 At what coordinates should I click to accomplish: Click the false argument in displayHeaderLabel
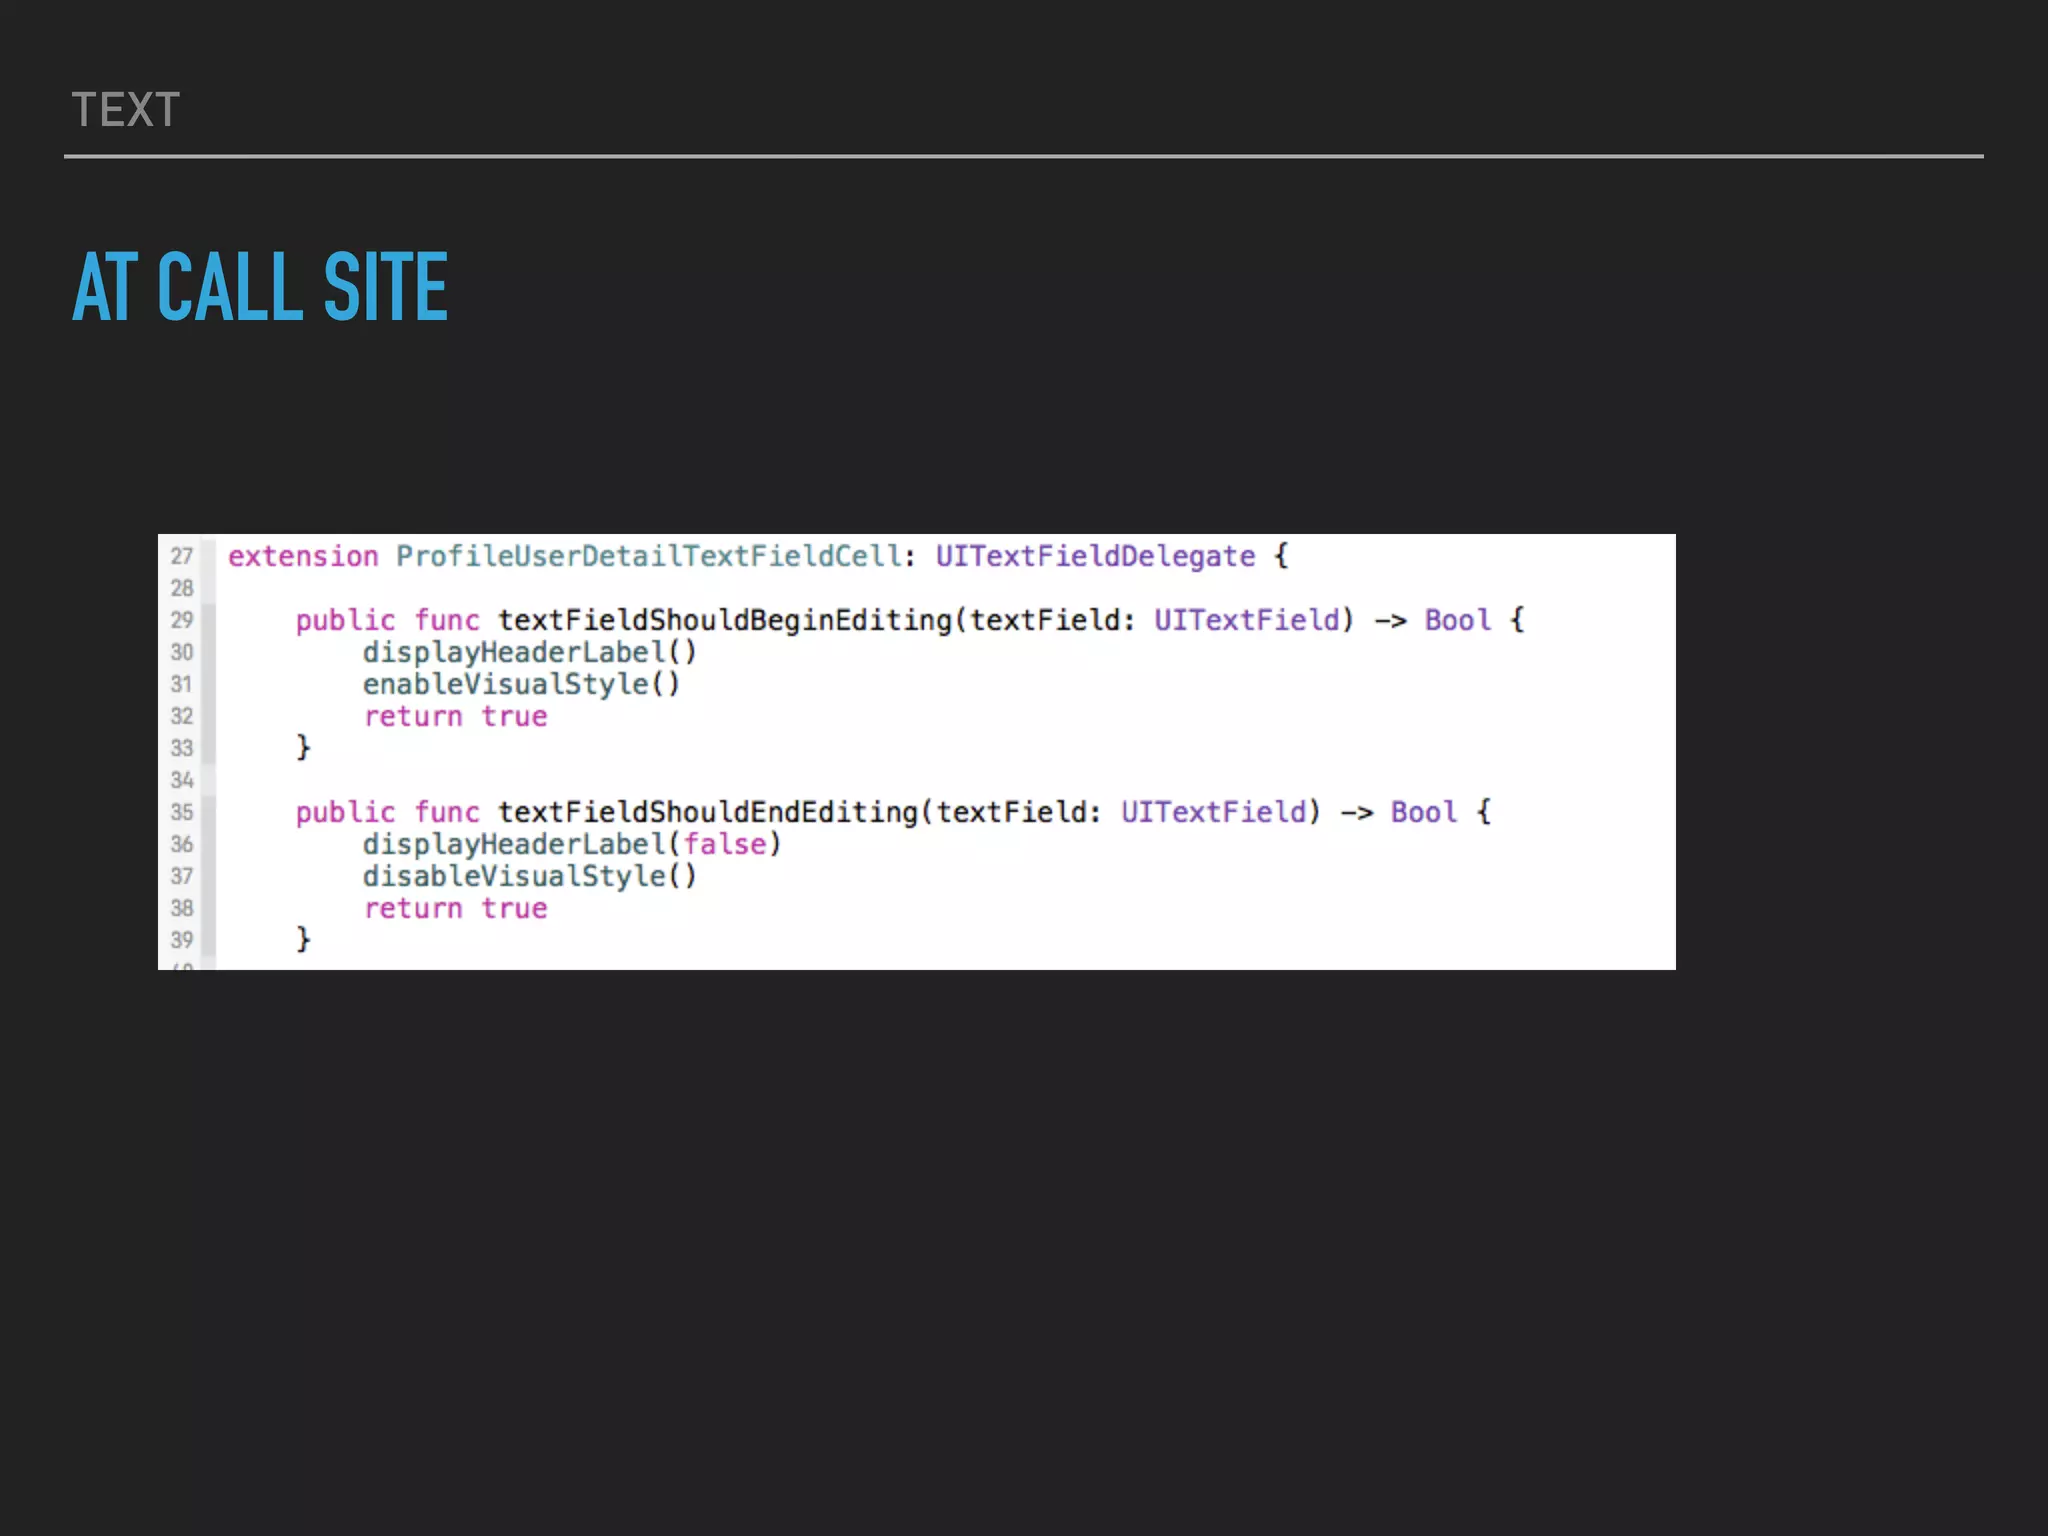(725, 844)
